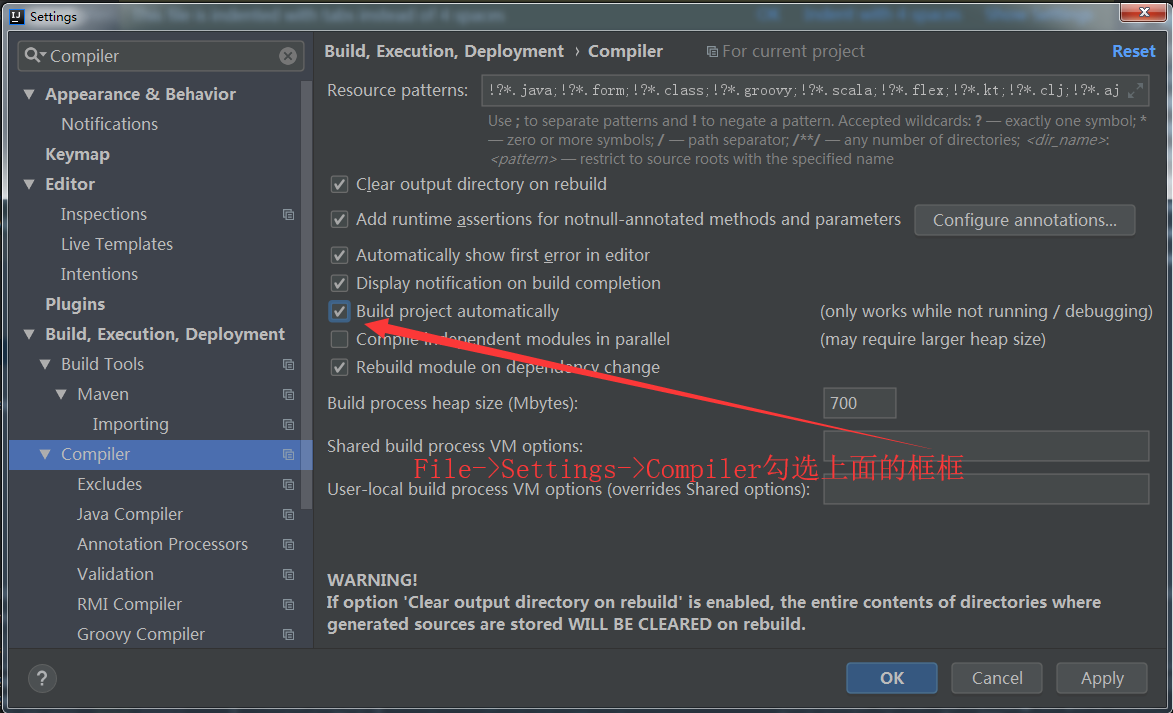
Task: Clear the Compiler search field text
Action: 288,56
